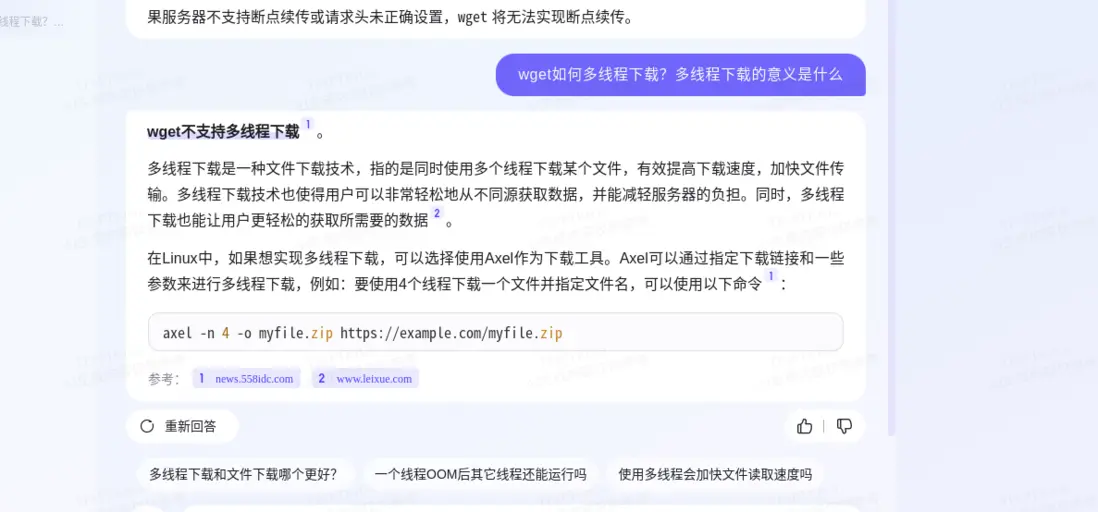
Task: Click the user question bubble about wget多线程下载
Action: click(681, 75)
